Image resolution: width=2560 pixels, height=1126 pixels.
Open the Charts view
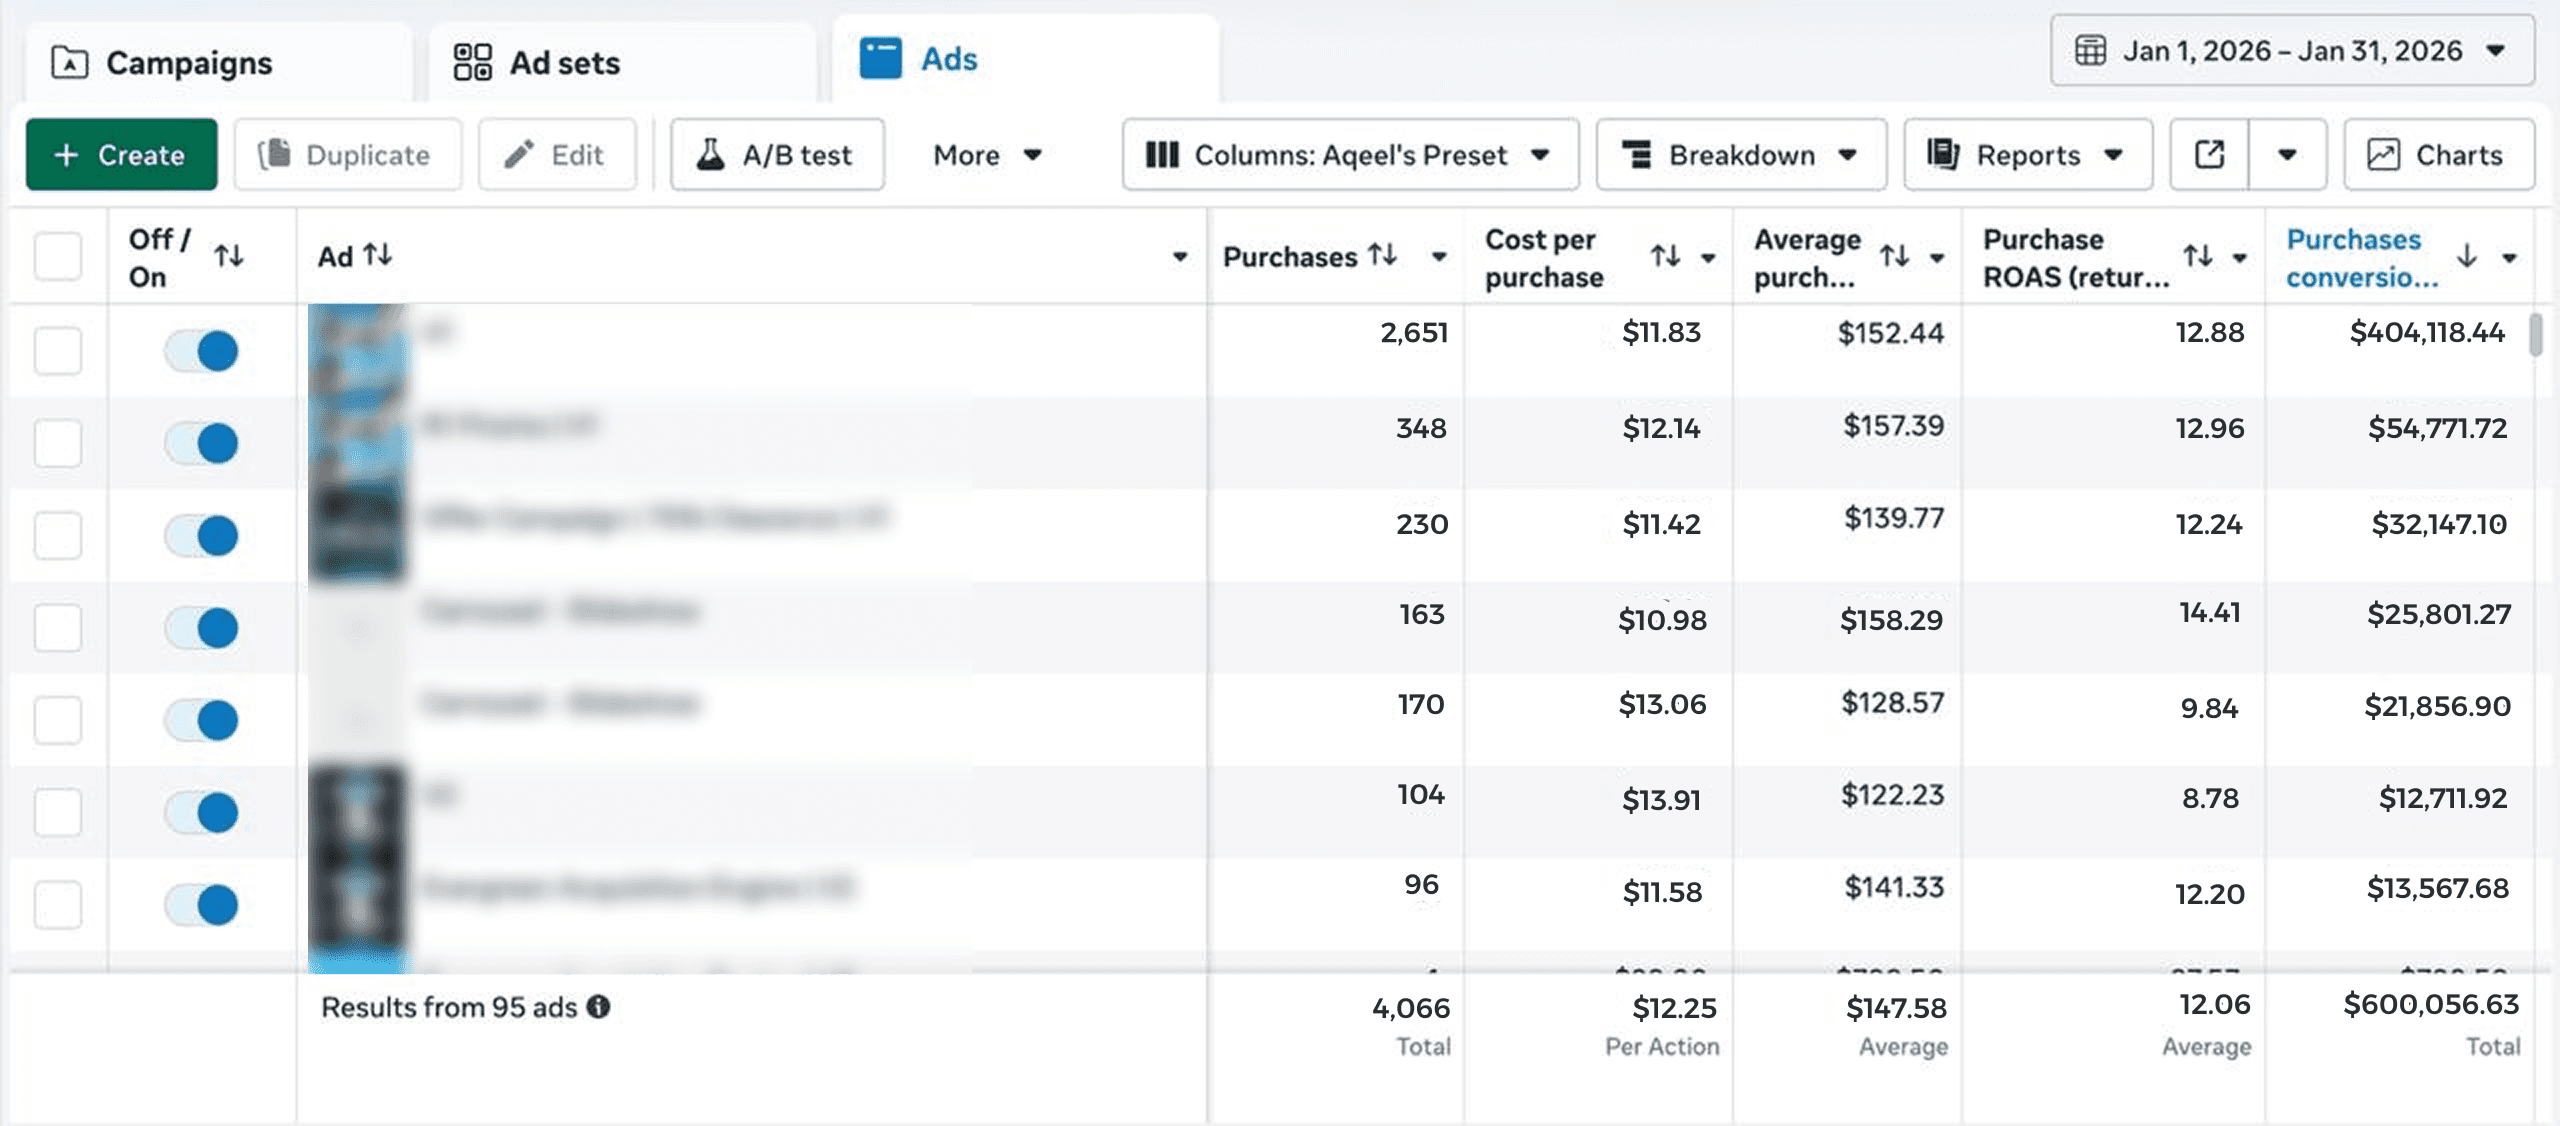pos(2438,155)
